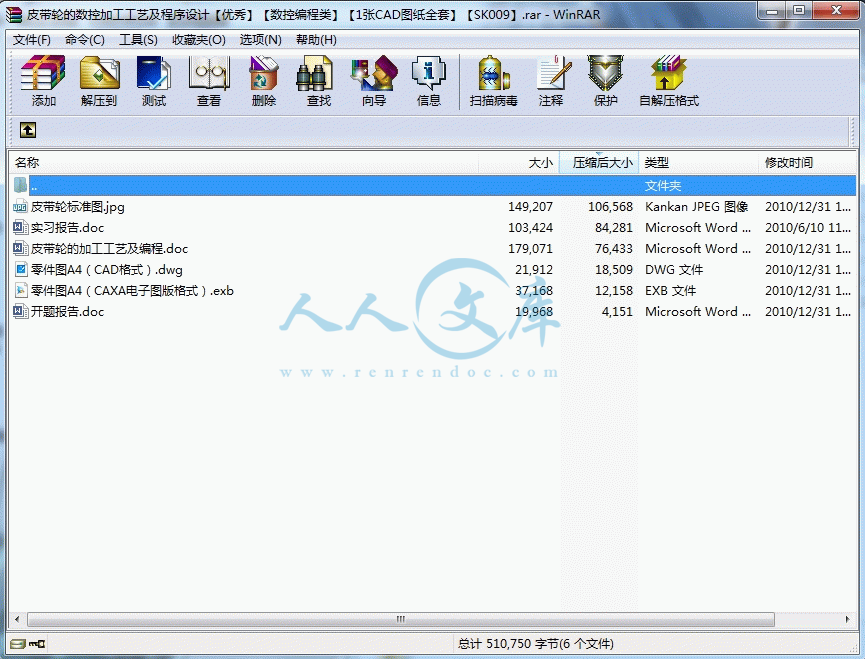865x659 pixels.
Task: Click packed size 4,151
Action: pyautogui.click(x=617, y=312)
